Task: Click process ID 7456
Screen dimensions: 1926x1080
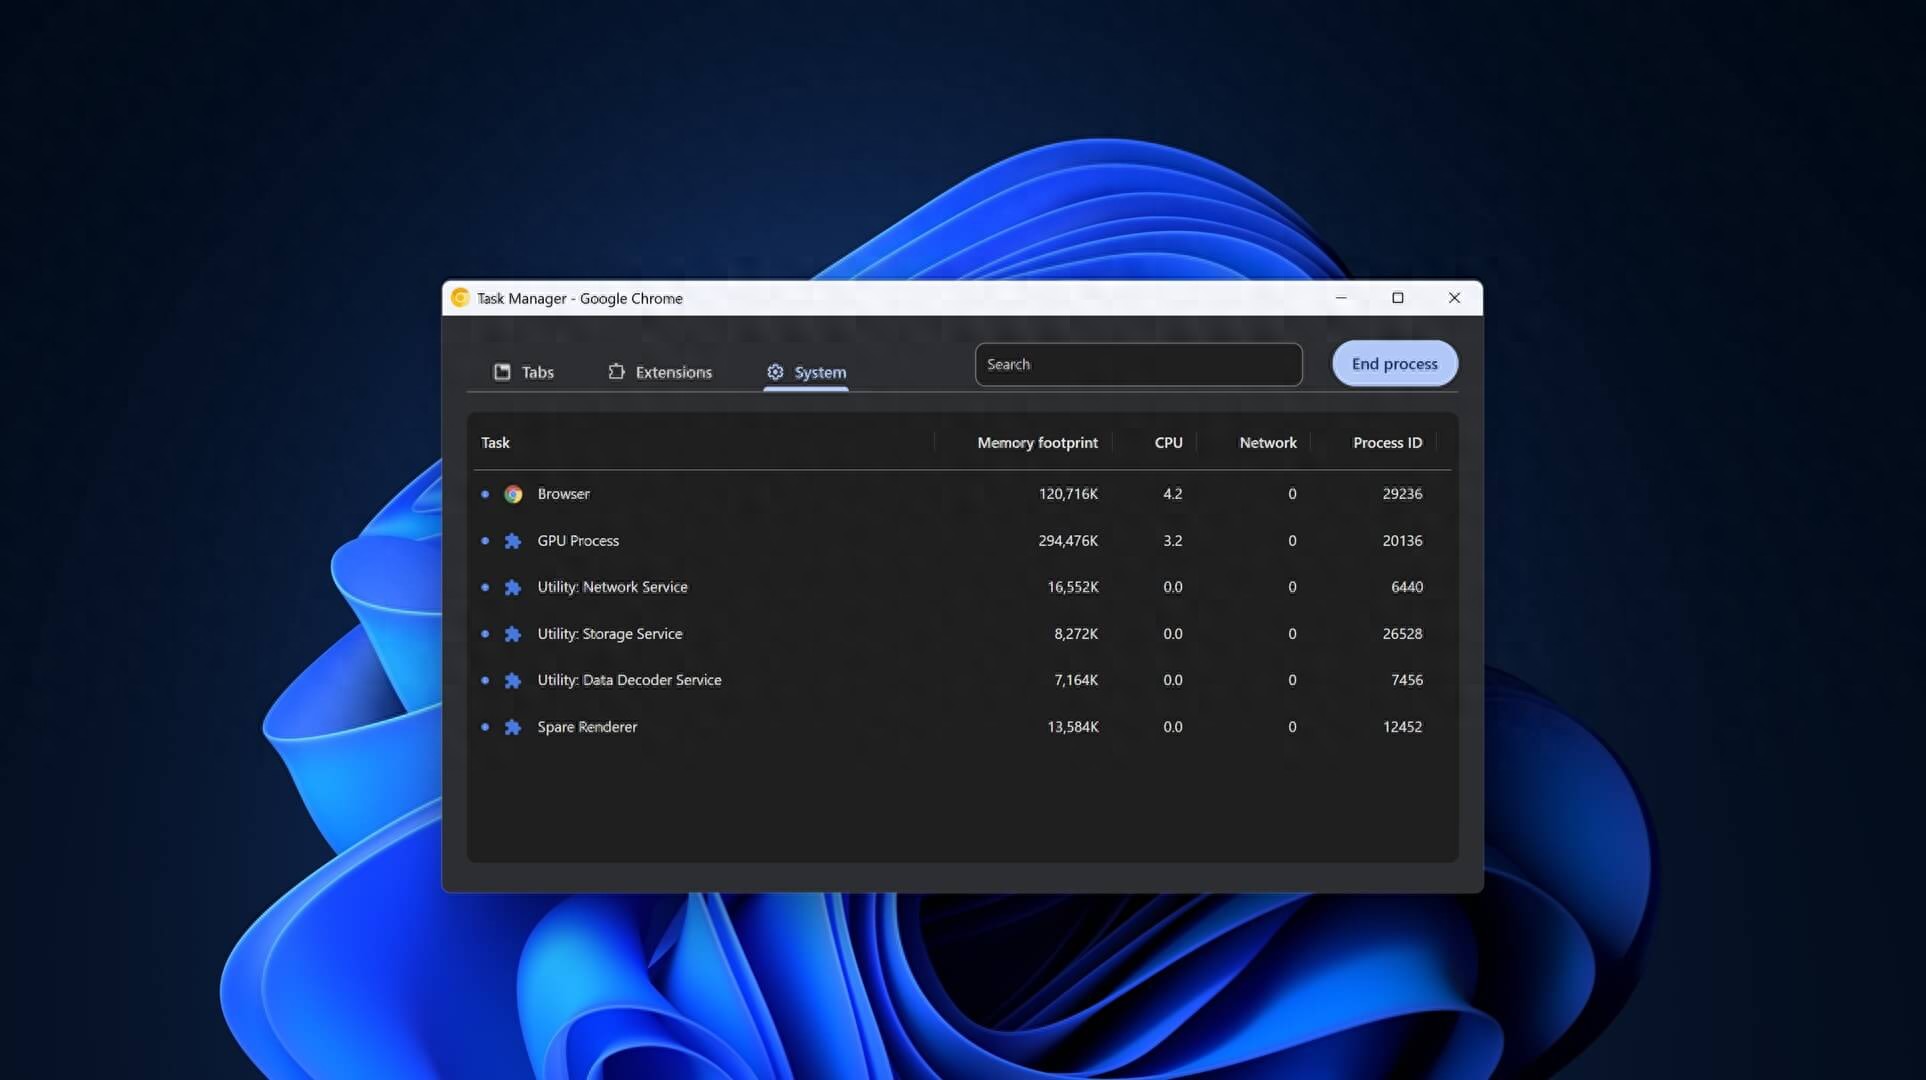Action: point(1406,680)
